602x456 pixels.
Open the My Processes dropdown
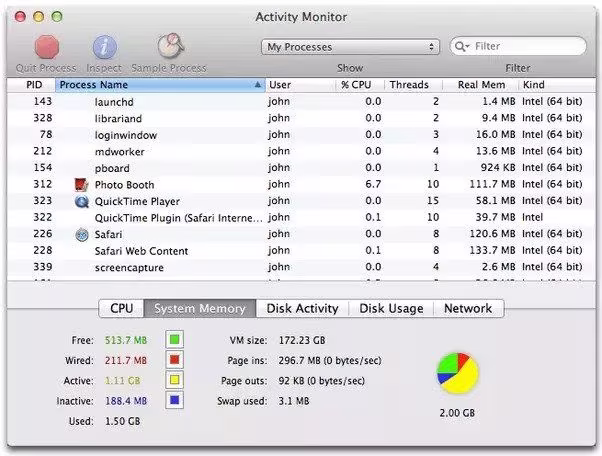[350, 47]
